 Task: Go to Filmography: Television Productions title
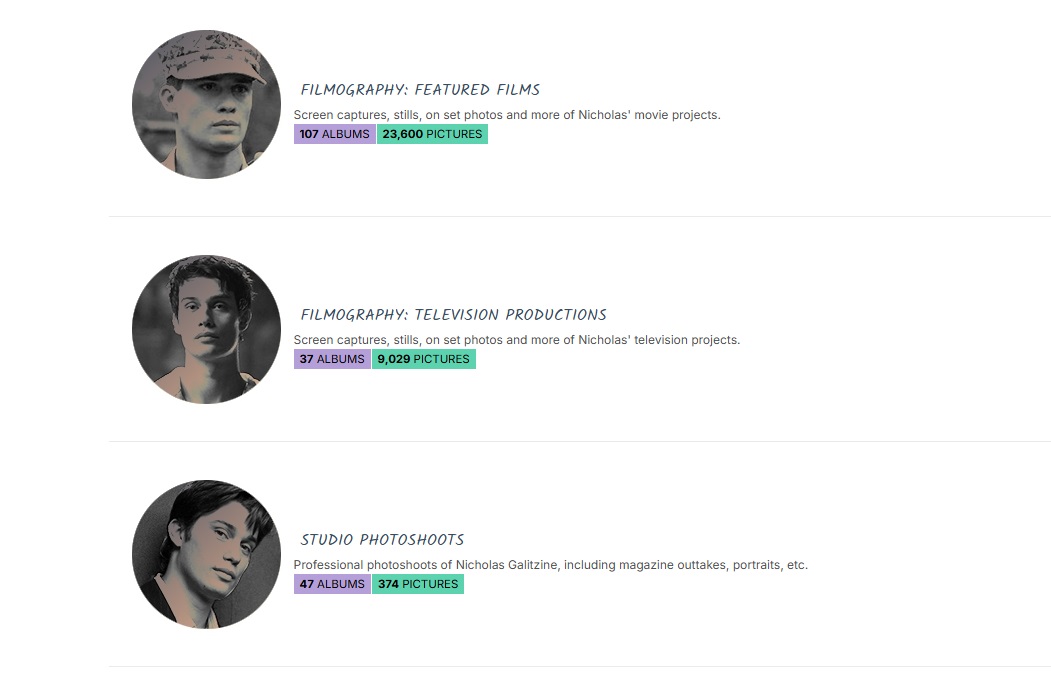pyautogui.click(x=453, y=315)
